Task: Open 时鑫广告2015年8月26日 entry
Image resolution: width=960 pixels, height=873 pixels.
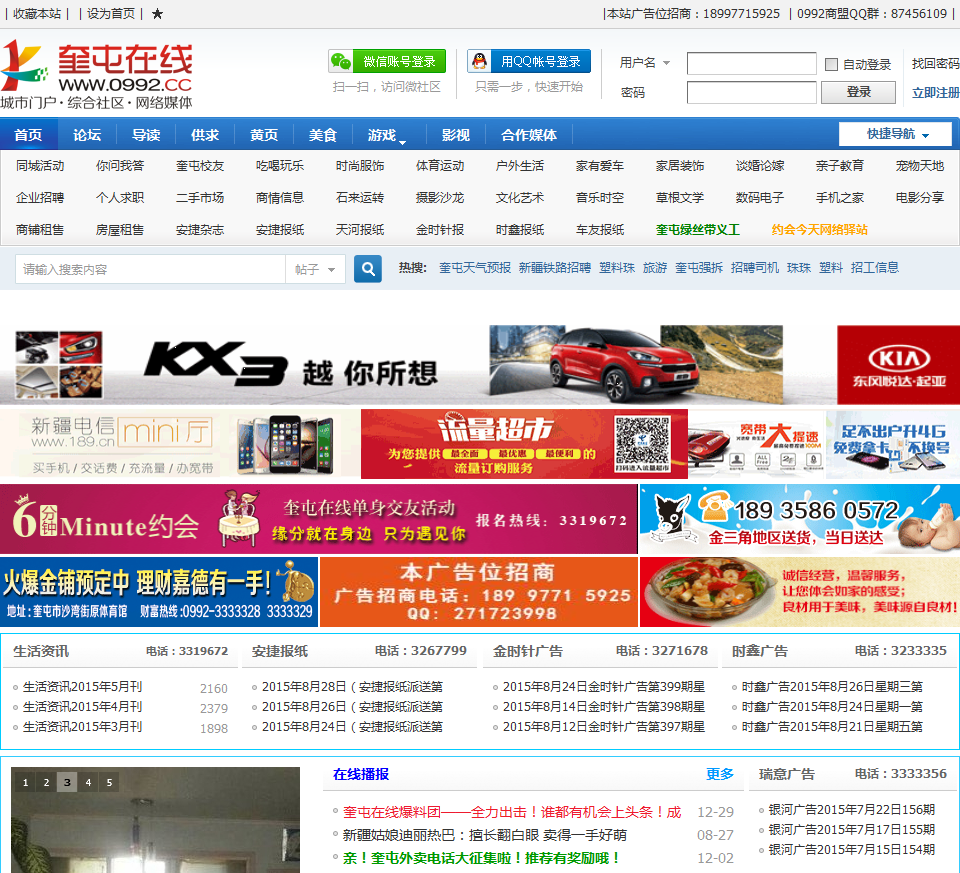Action: (x=832, y=687)
